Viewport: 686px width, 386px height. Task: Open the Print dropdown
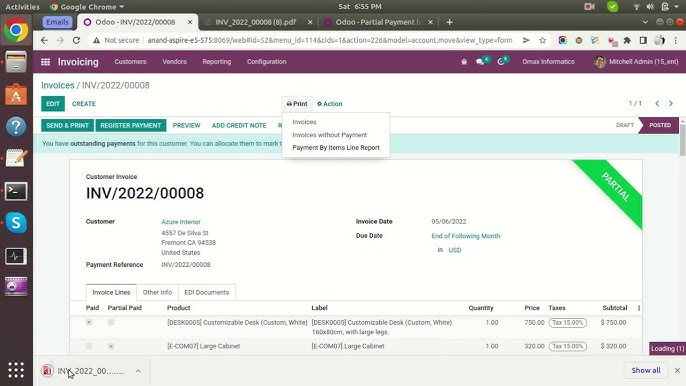(297, 104)
